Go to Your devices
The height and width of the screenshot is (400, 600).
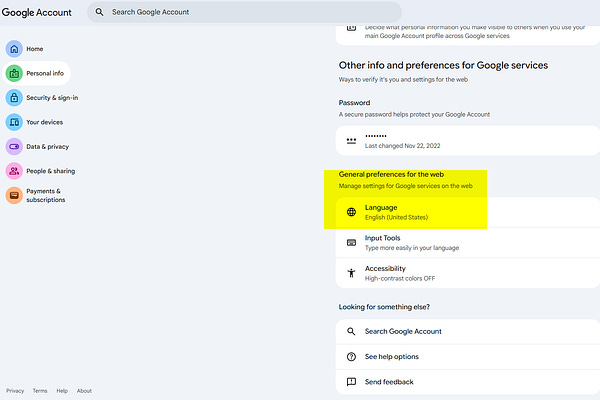click(x=34, y=122)
